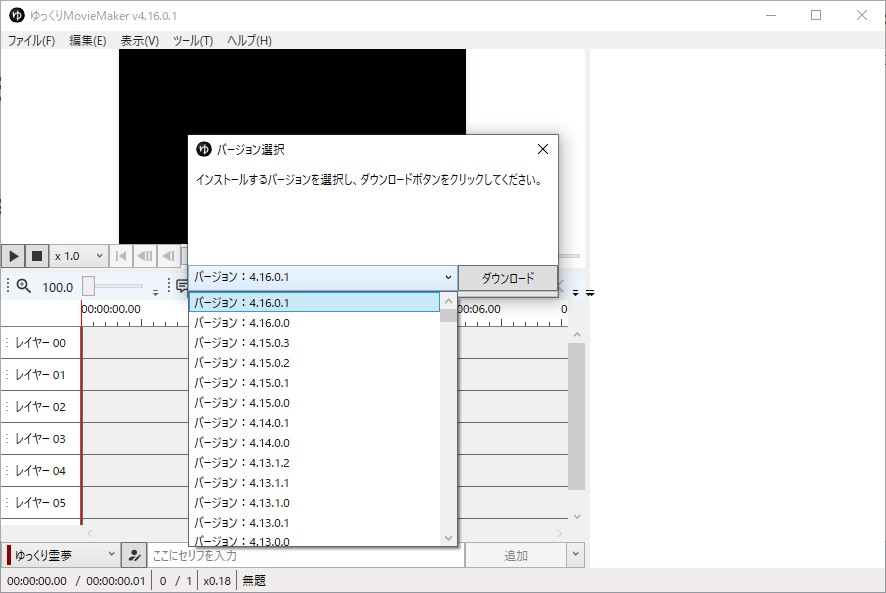Open the version combo box in the dialog
The image size is (886, 593).
point(323,277)
